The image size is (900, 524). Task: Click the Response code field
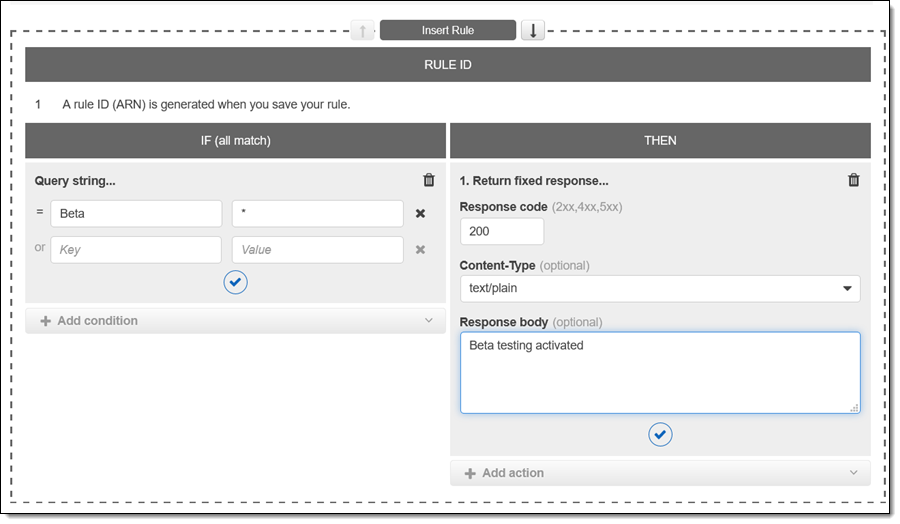pos(502,232)
